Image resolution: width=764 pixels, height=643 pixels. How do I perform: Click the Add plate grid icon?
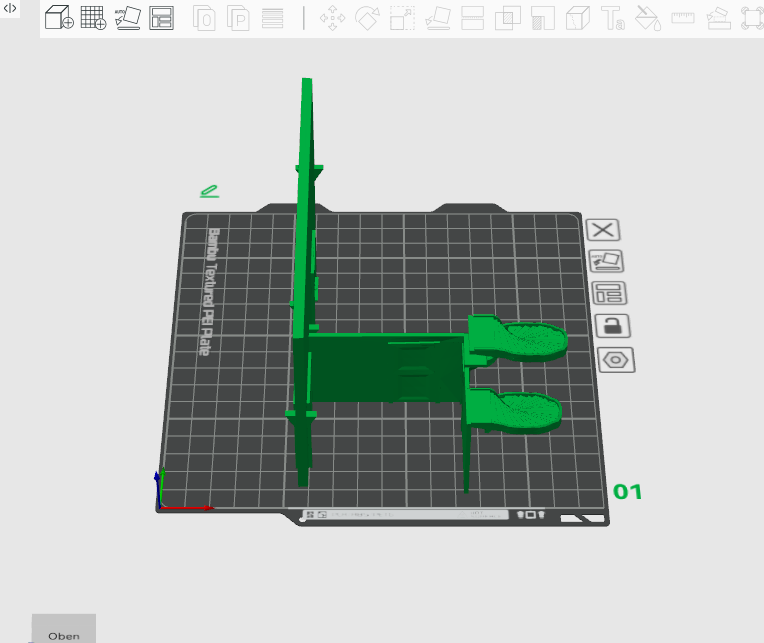tap(93, 18)
